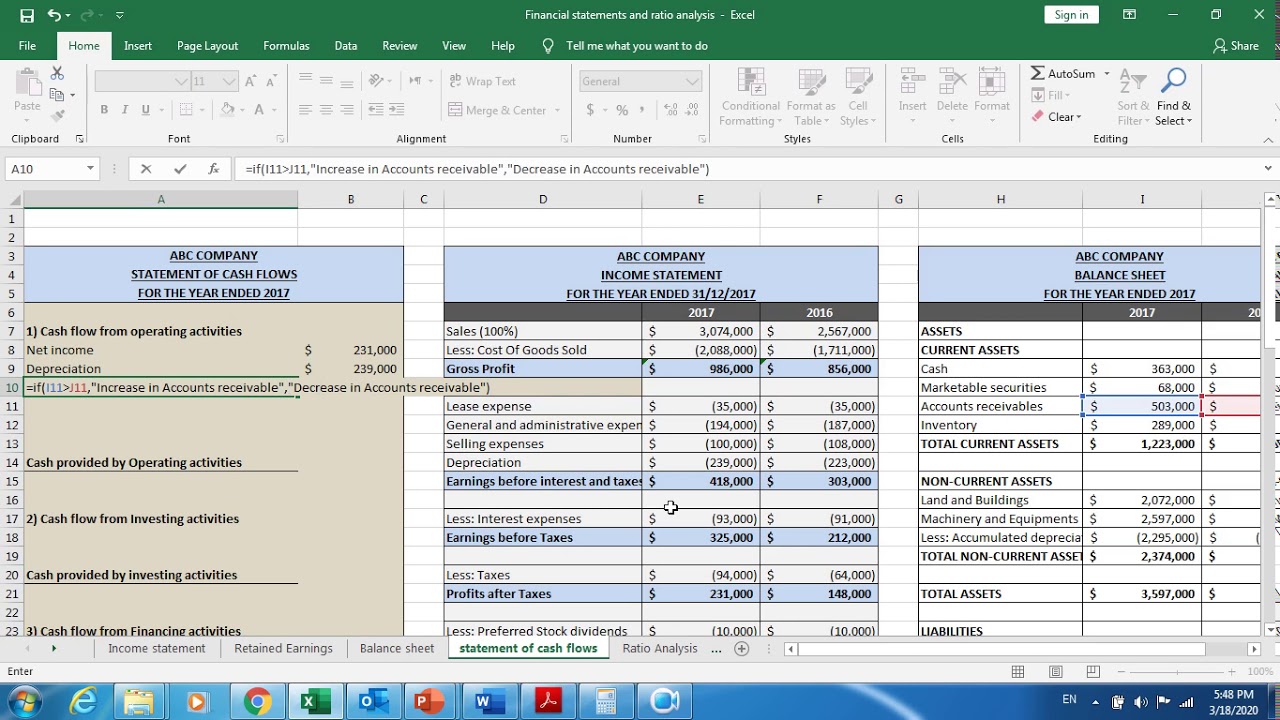Open Insert Function fx dialog
Viewport: 1280px width, 720px height.
click(x=213, y=169)
